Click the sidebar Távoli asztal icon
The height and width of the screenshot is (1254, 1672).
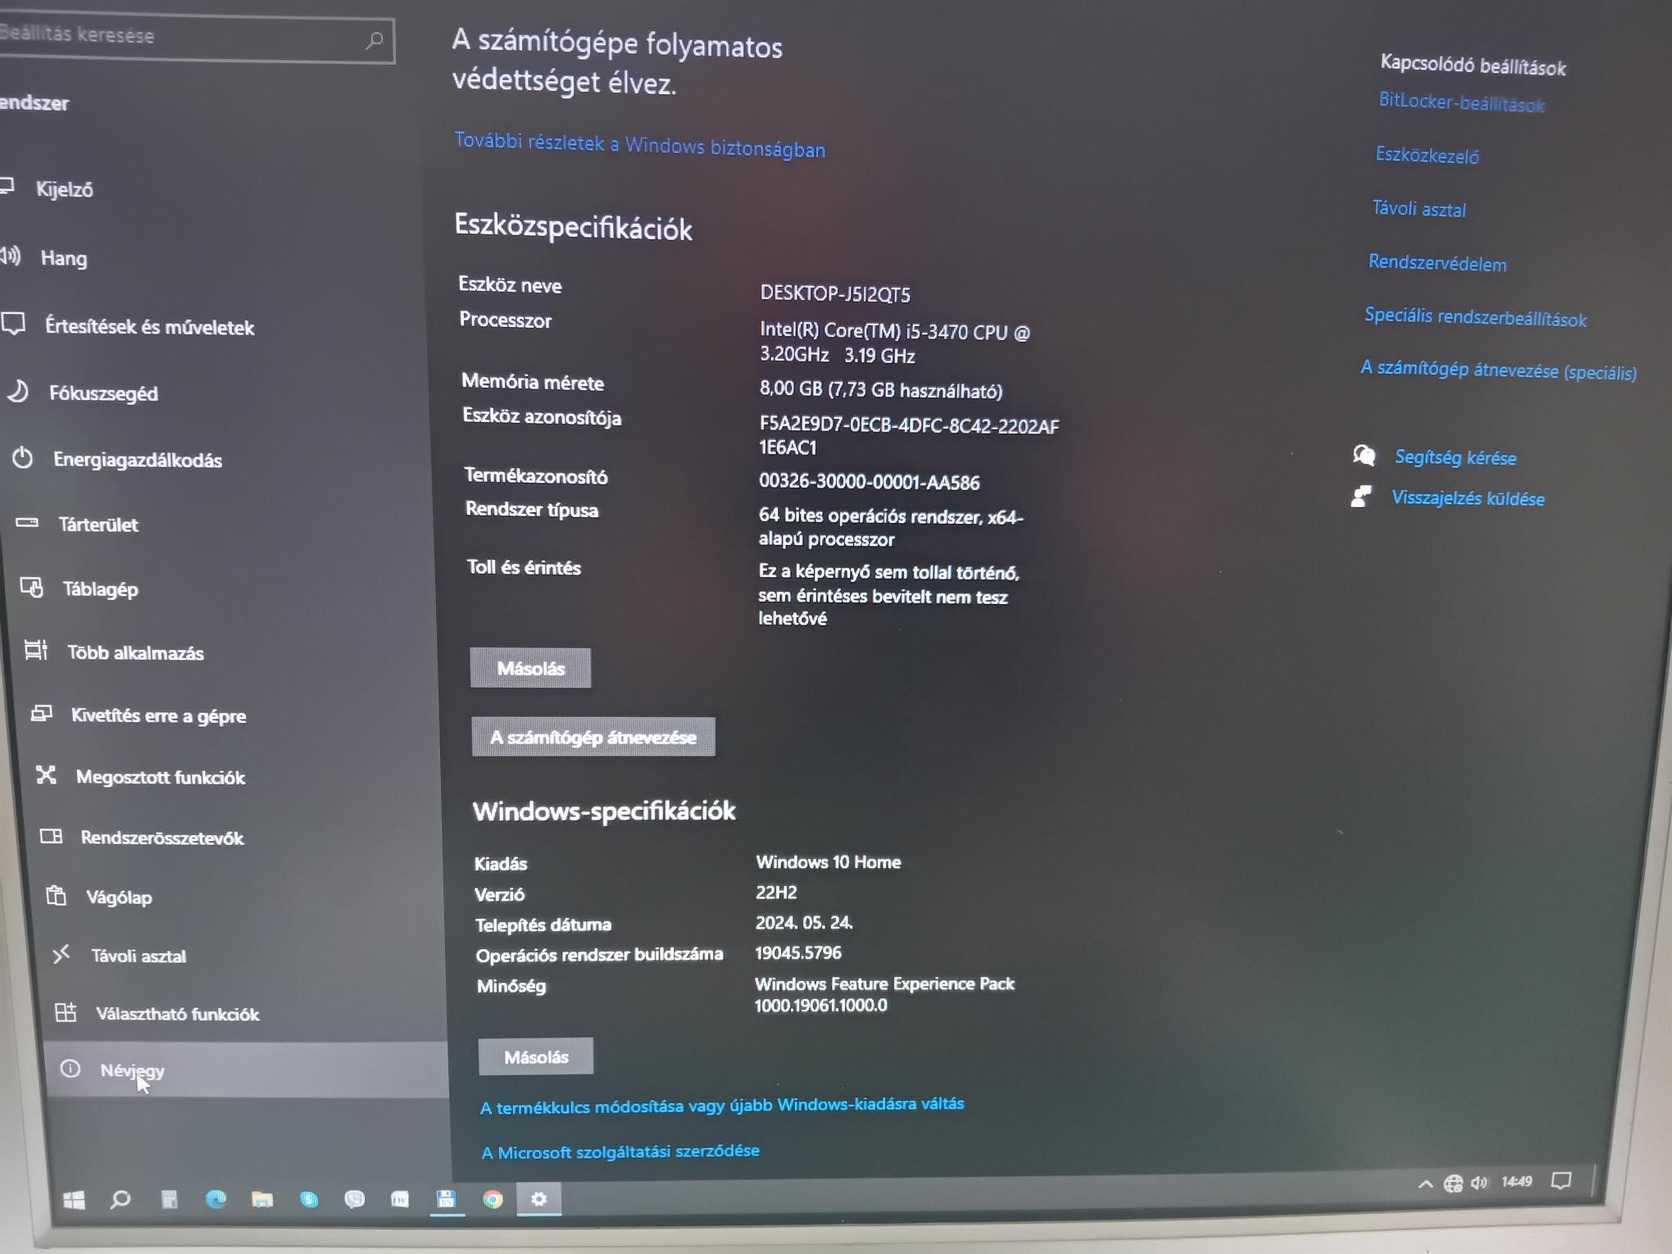[x=61, y=954]
